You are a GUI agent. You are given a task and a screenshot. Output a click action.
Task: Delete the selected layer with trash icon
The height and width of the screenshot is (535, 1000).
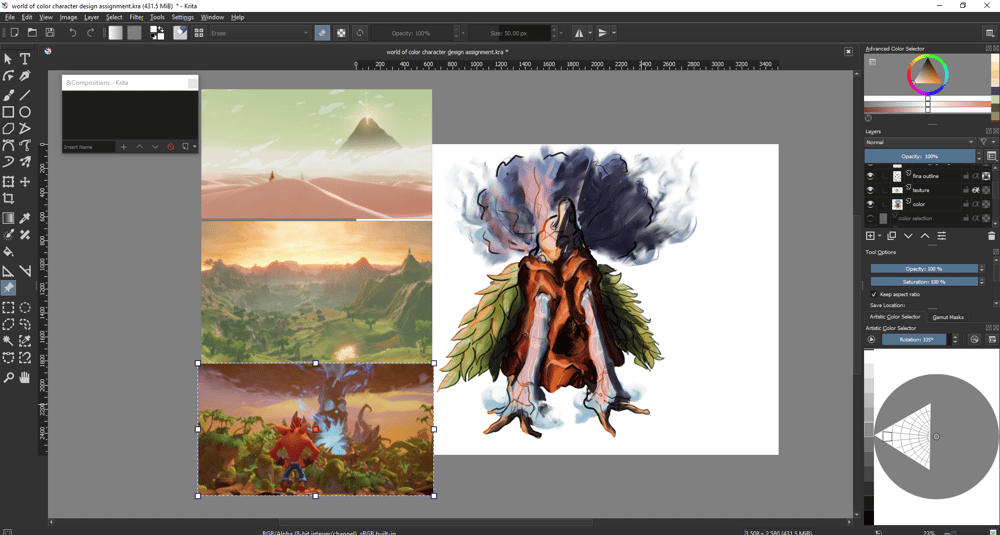(x=991, y=236)
